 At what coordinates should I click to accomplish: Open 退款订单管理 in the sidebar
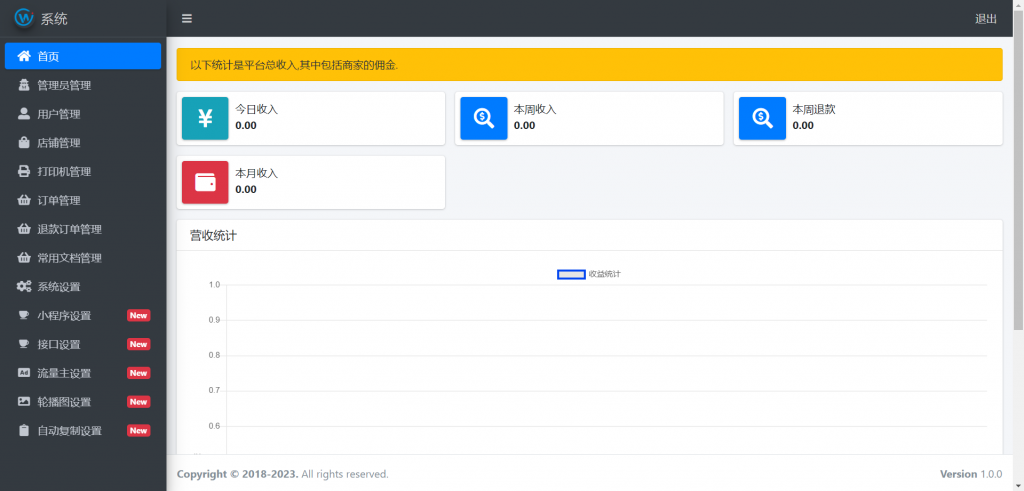83,229
